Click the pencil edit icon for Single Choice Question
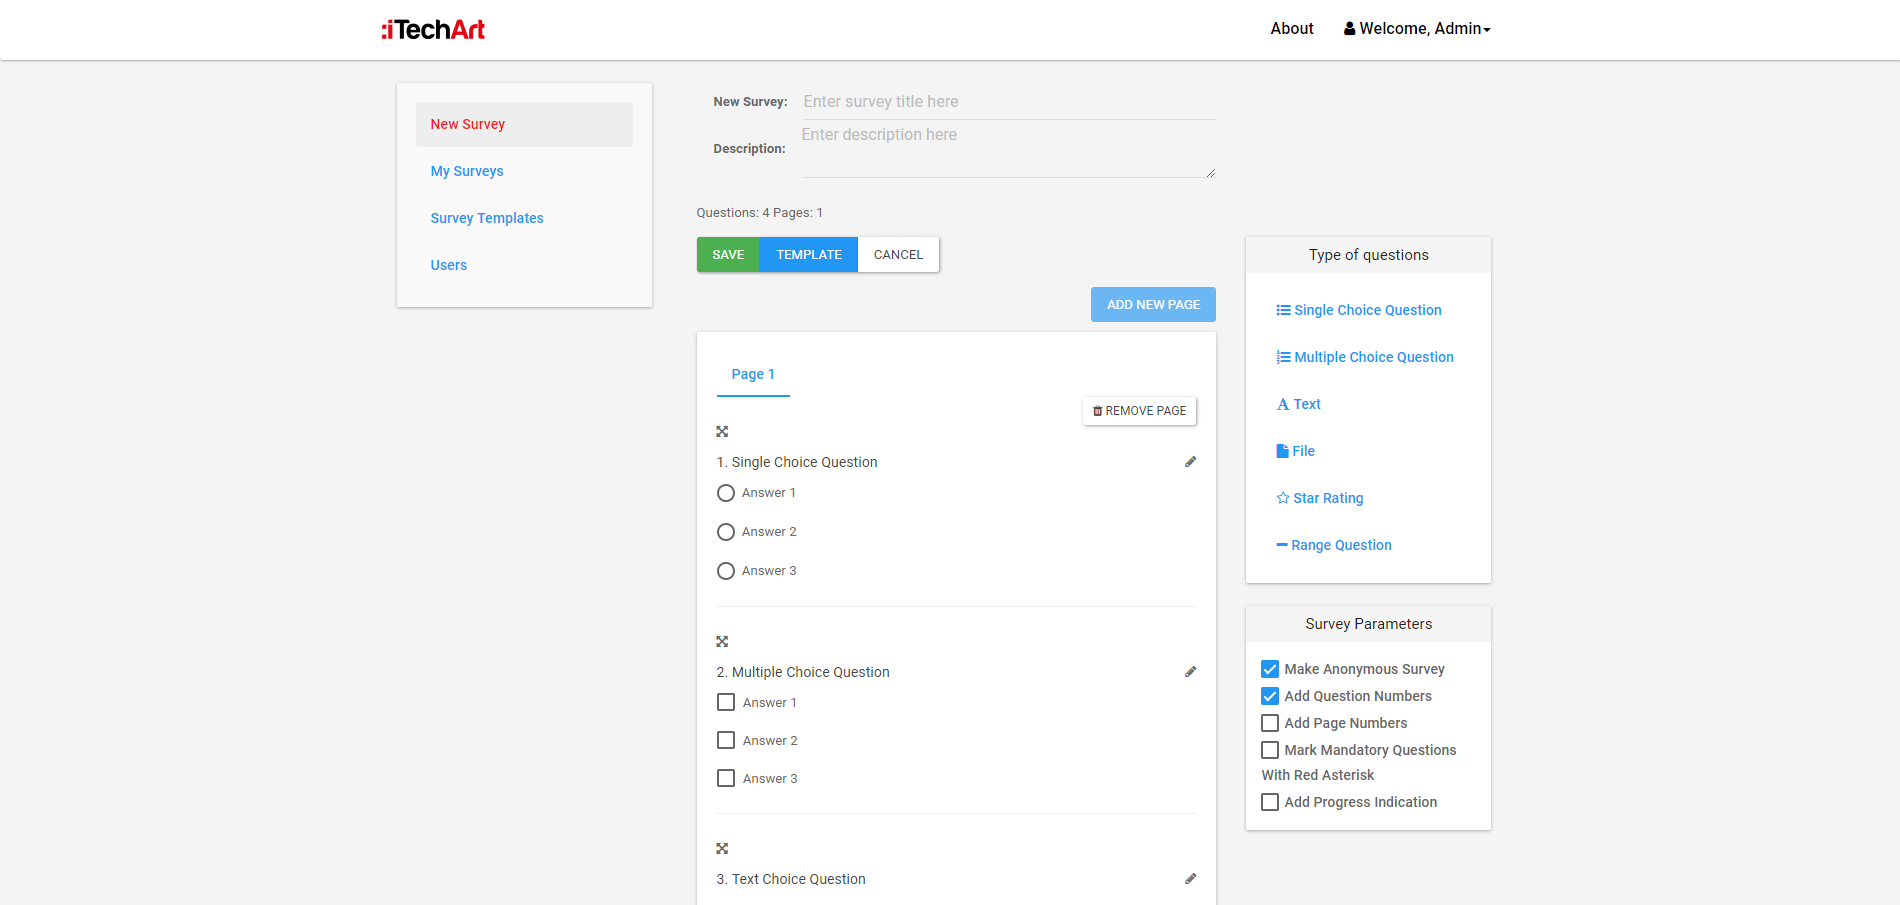Viewport: 1900px width, 905px height. click(x=1190, y=462)
